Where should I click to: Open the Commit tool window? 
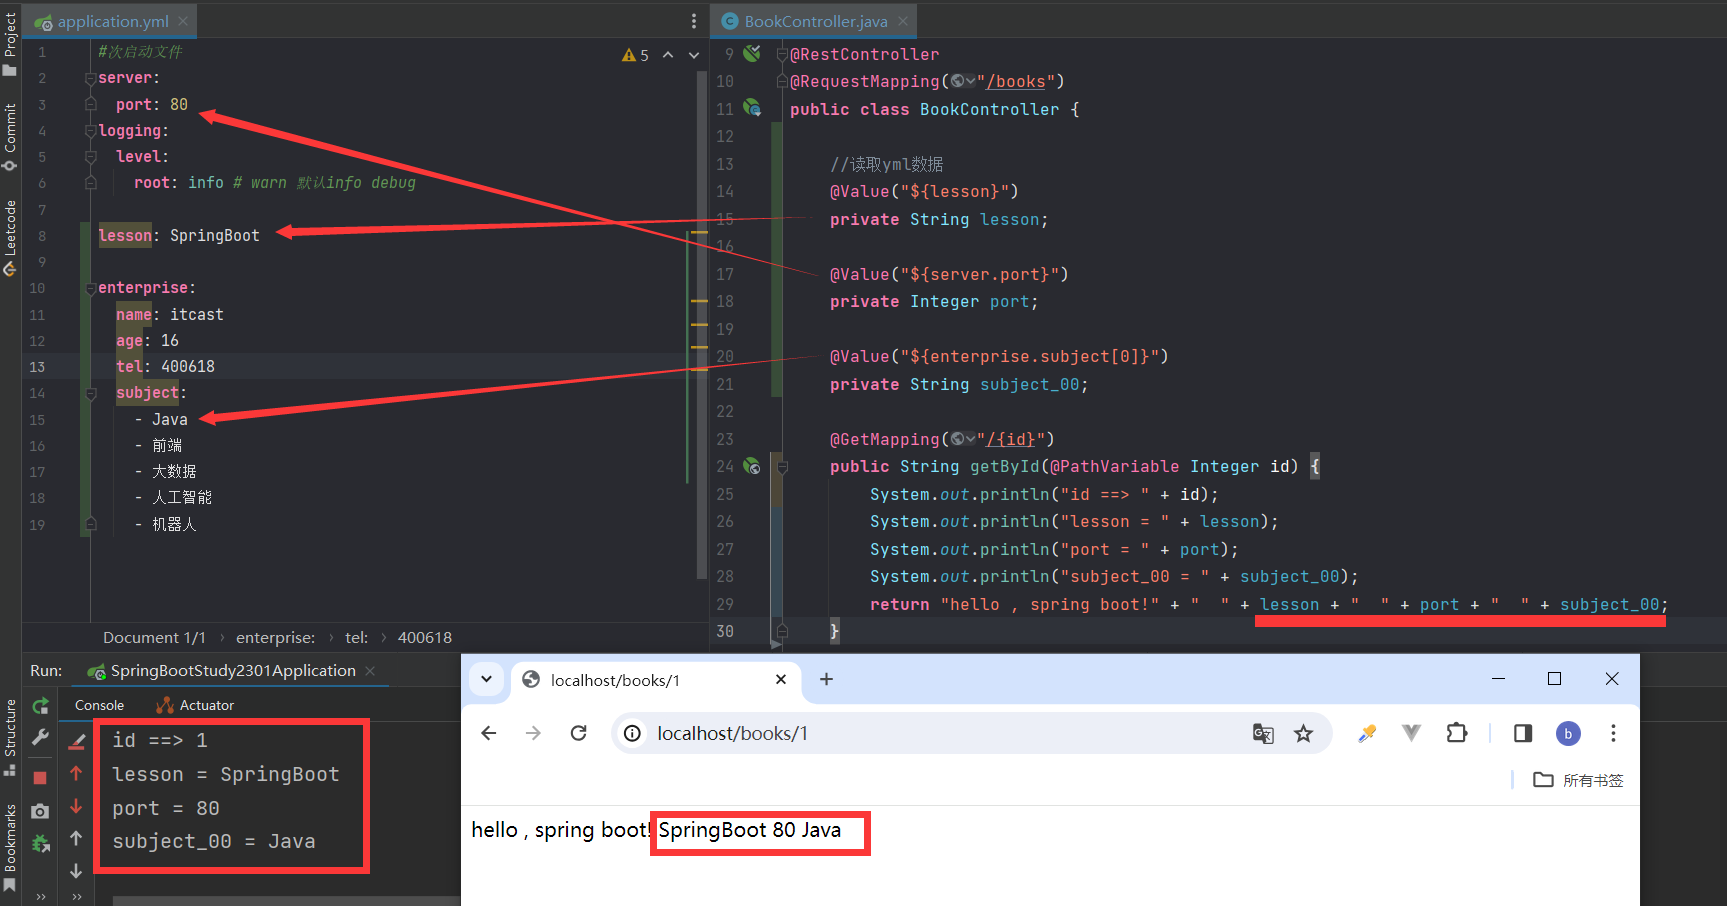10,137
